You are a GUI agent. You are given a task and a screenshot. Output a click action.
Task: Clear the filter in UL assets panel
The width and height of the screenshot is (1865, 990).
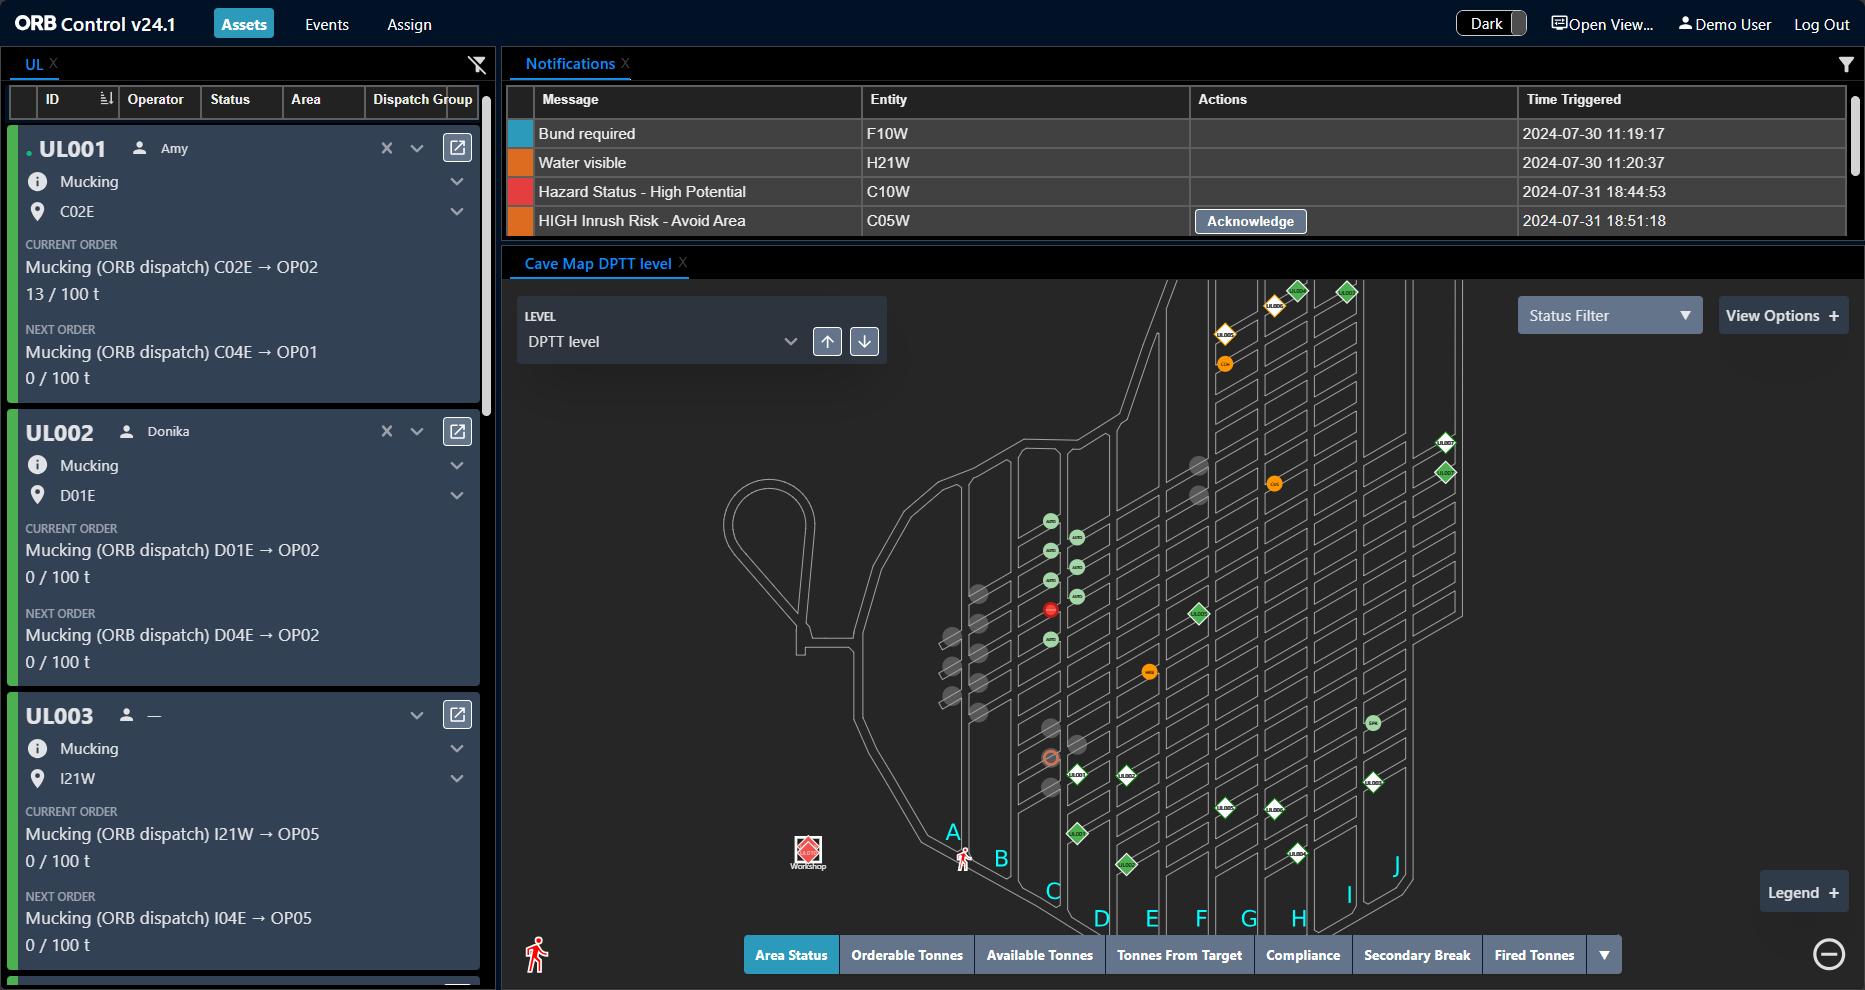tap(477, 65)
